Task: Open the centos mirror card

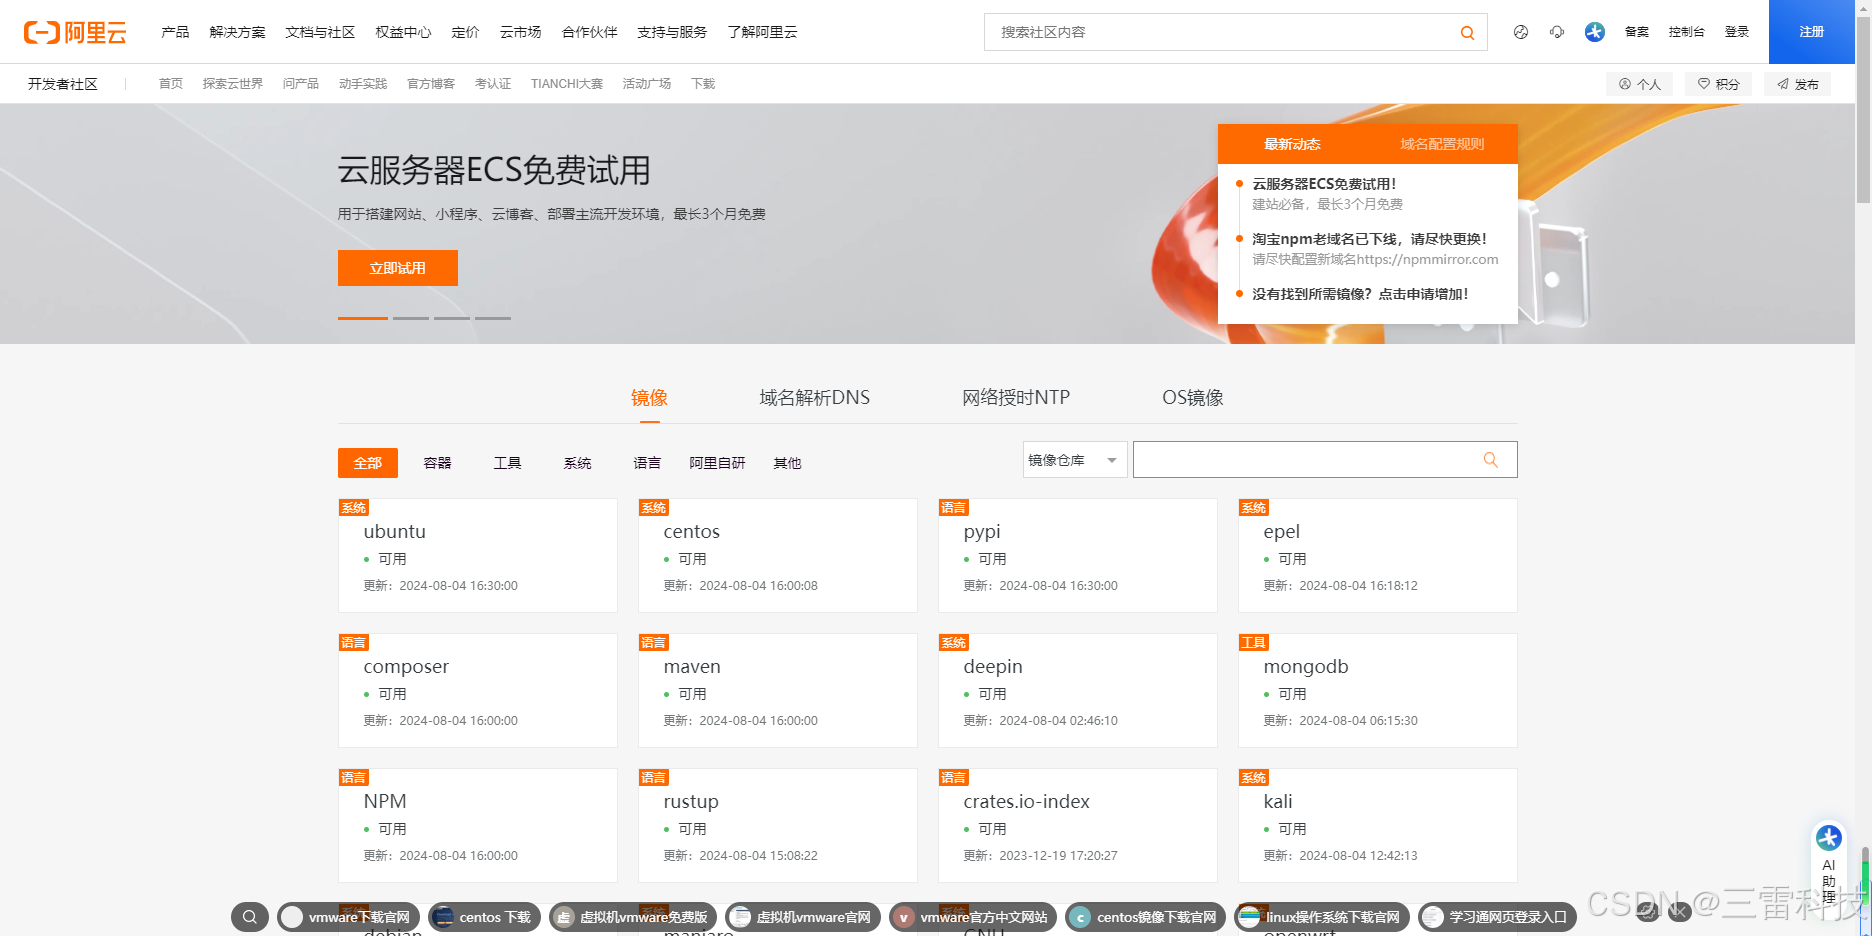Action: [x=778, y=555]
